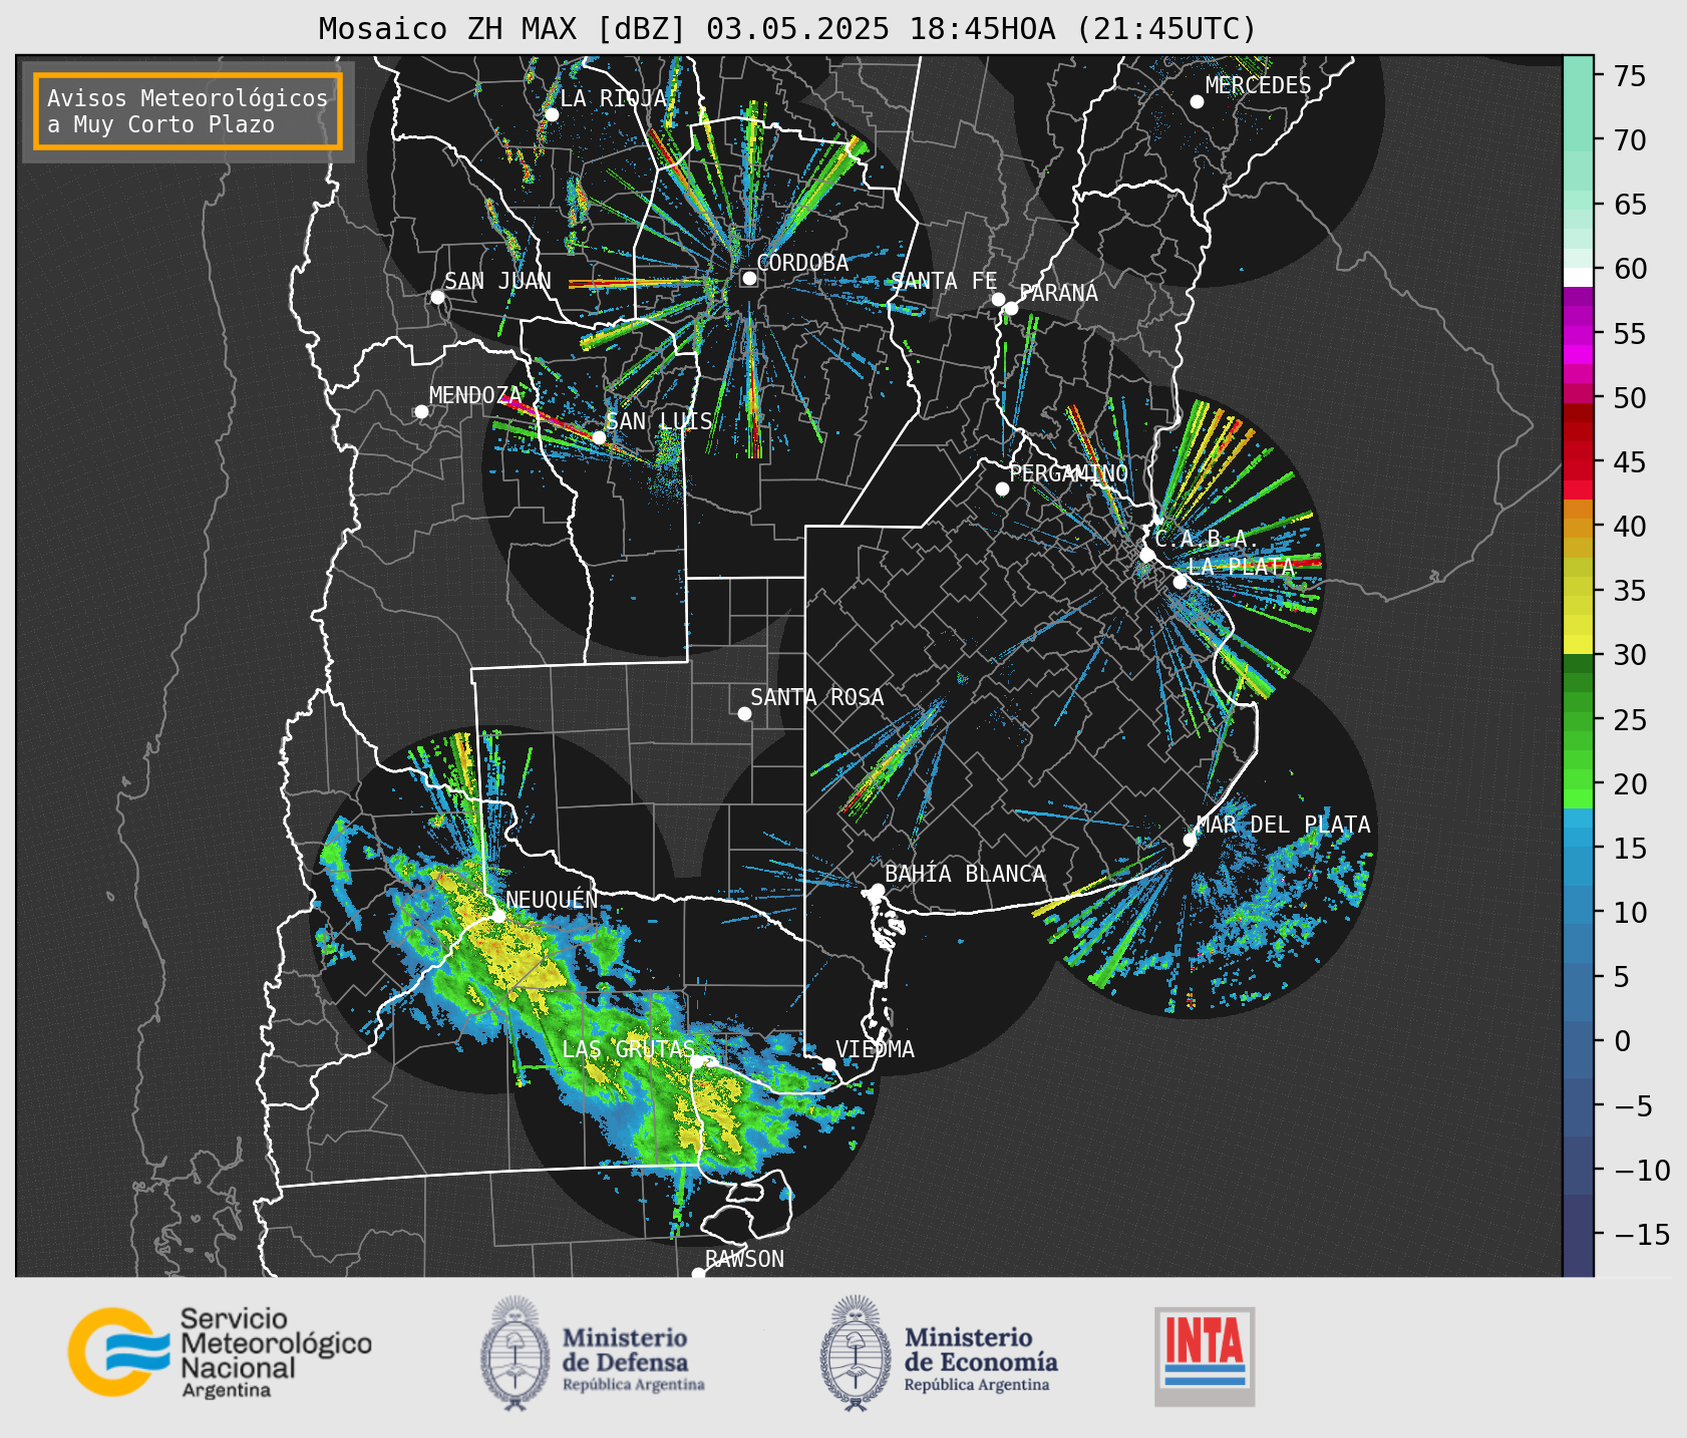Screen dimensions: 1687x1438
Task: Select the MENDOZA city marker
Action: (421, 412)
